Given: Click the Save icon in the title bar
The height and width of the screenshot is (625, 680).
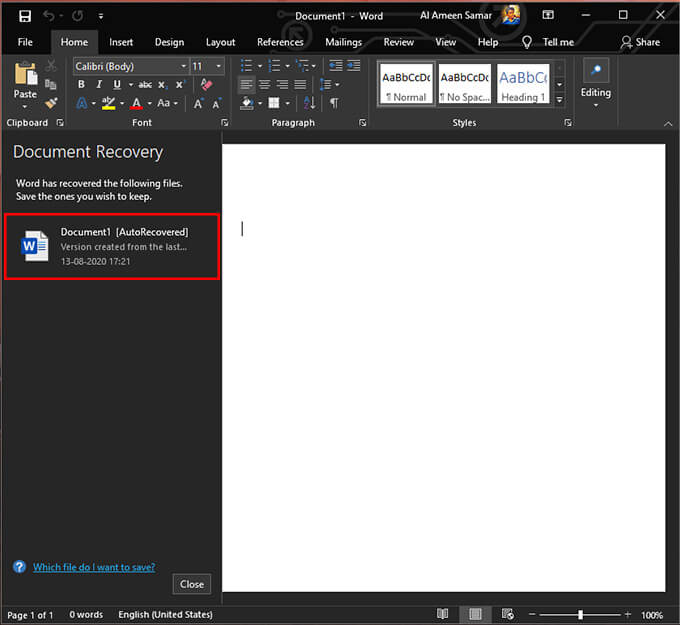Looking at the screenshot, I should point(25,16).
